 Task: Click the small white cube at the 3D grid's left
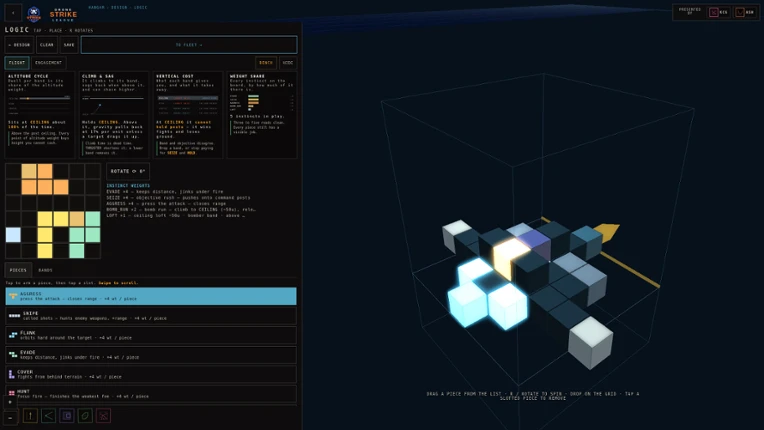pyautogui.click(x=456, y=234)
